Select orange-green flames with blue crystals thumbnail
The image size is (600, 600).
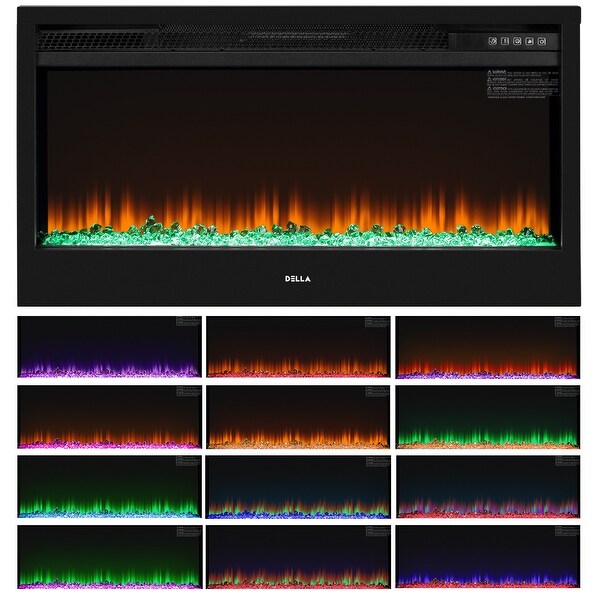click(298, 486)
